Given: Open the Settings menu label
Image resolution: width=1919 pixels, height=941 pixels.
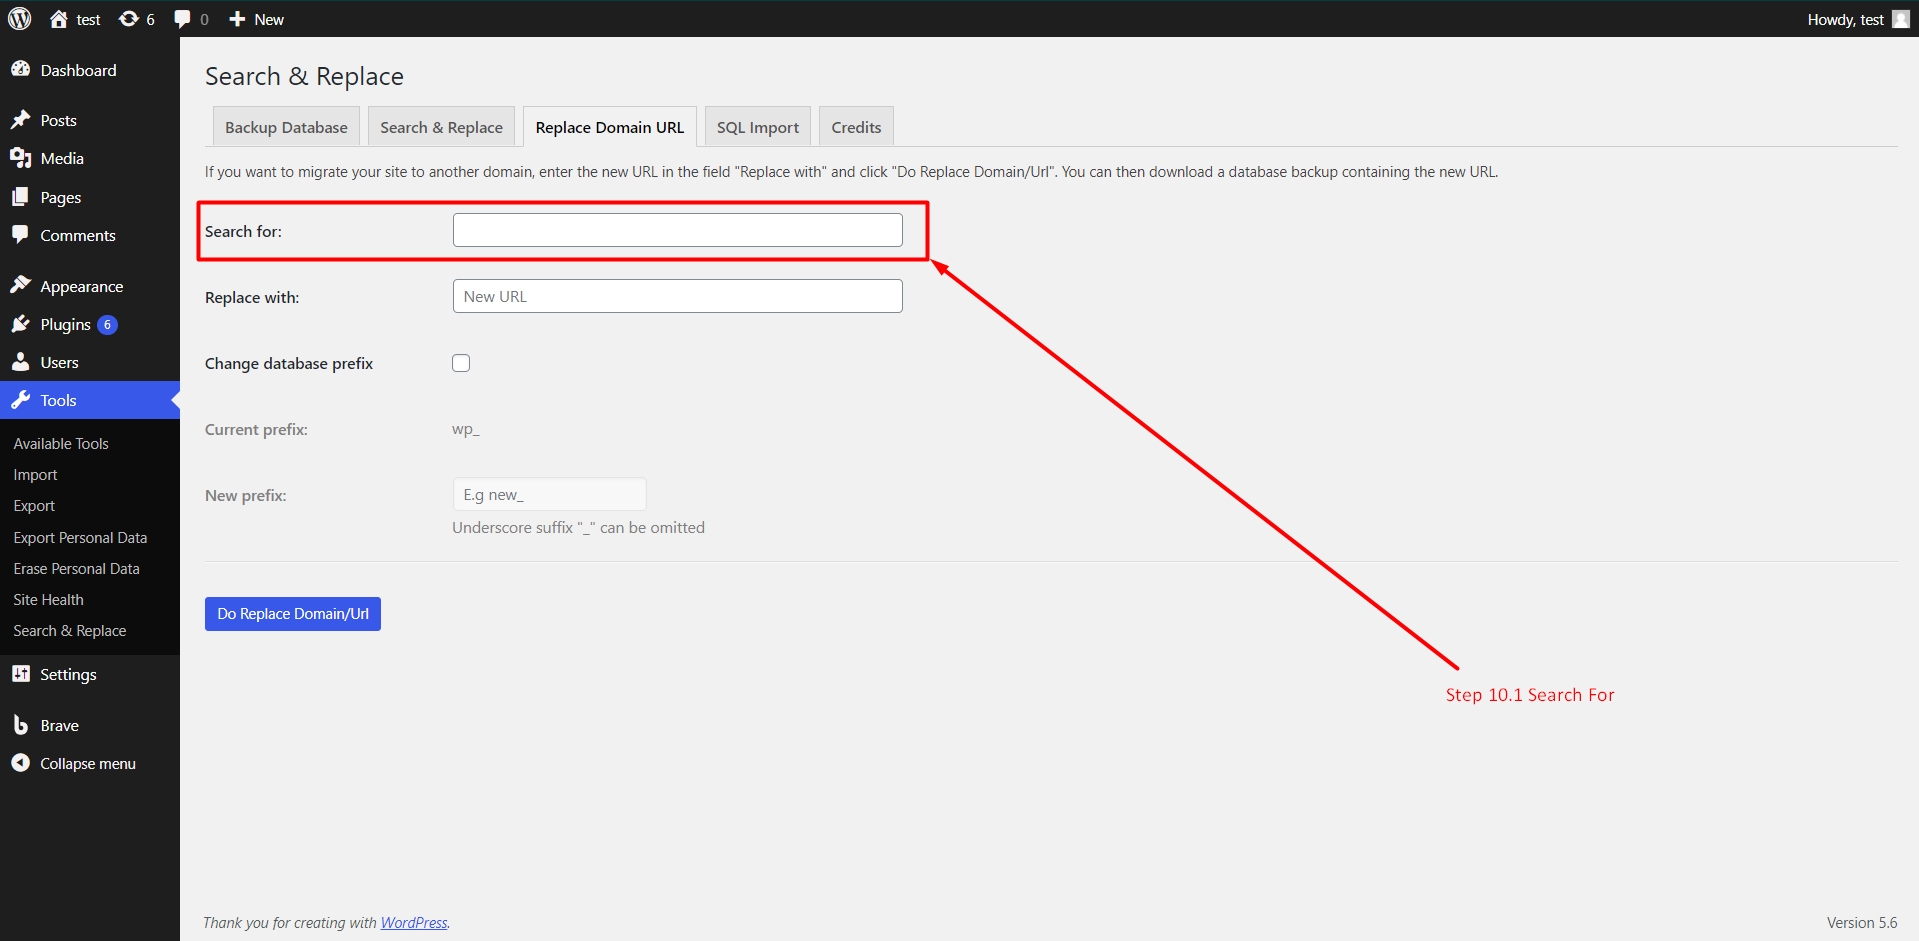Looking at the screenshot, I should [68, 674].
